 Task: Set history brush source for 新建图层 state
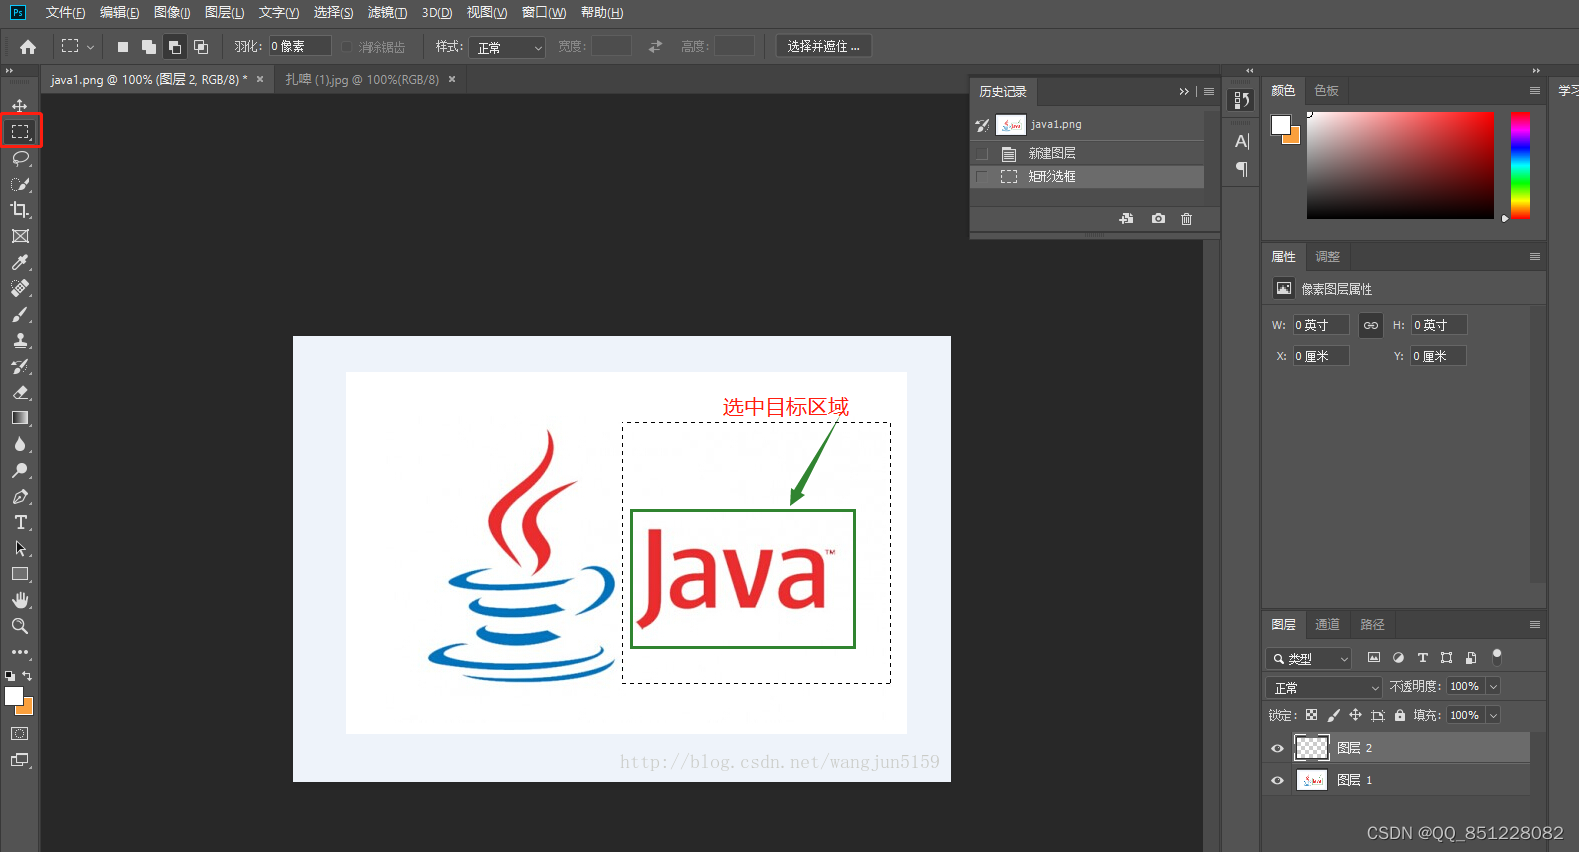pyautogui.click(x=982, y=153)
